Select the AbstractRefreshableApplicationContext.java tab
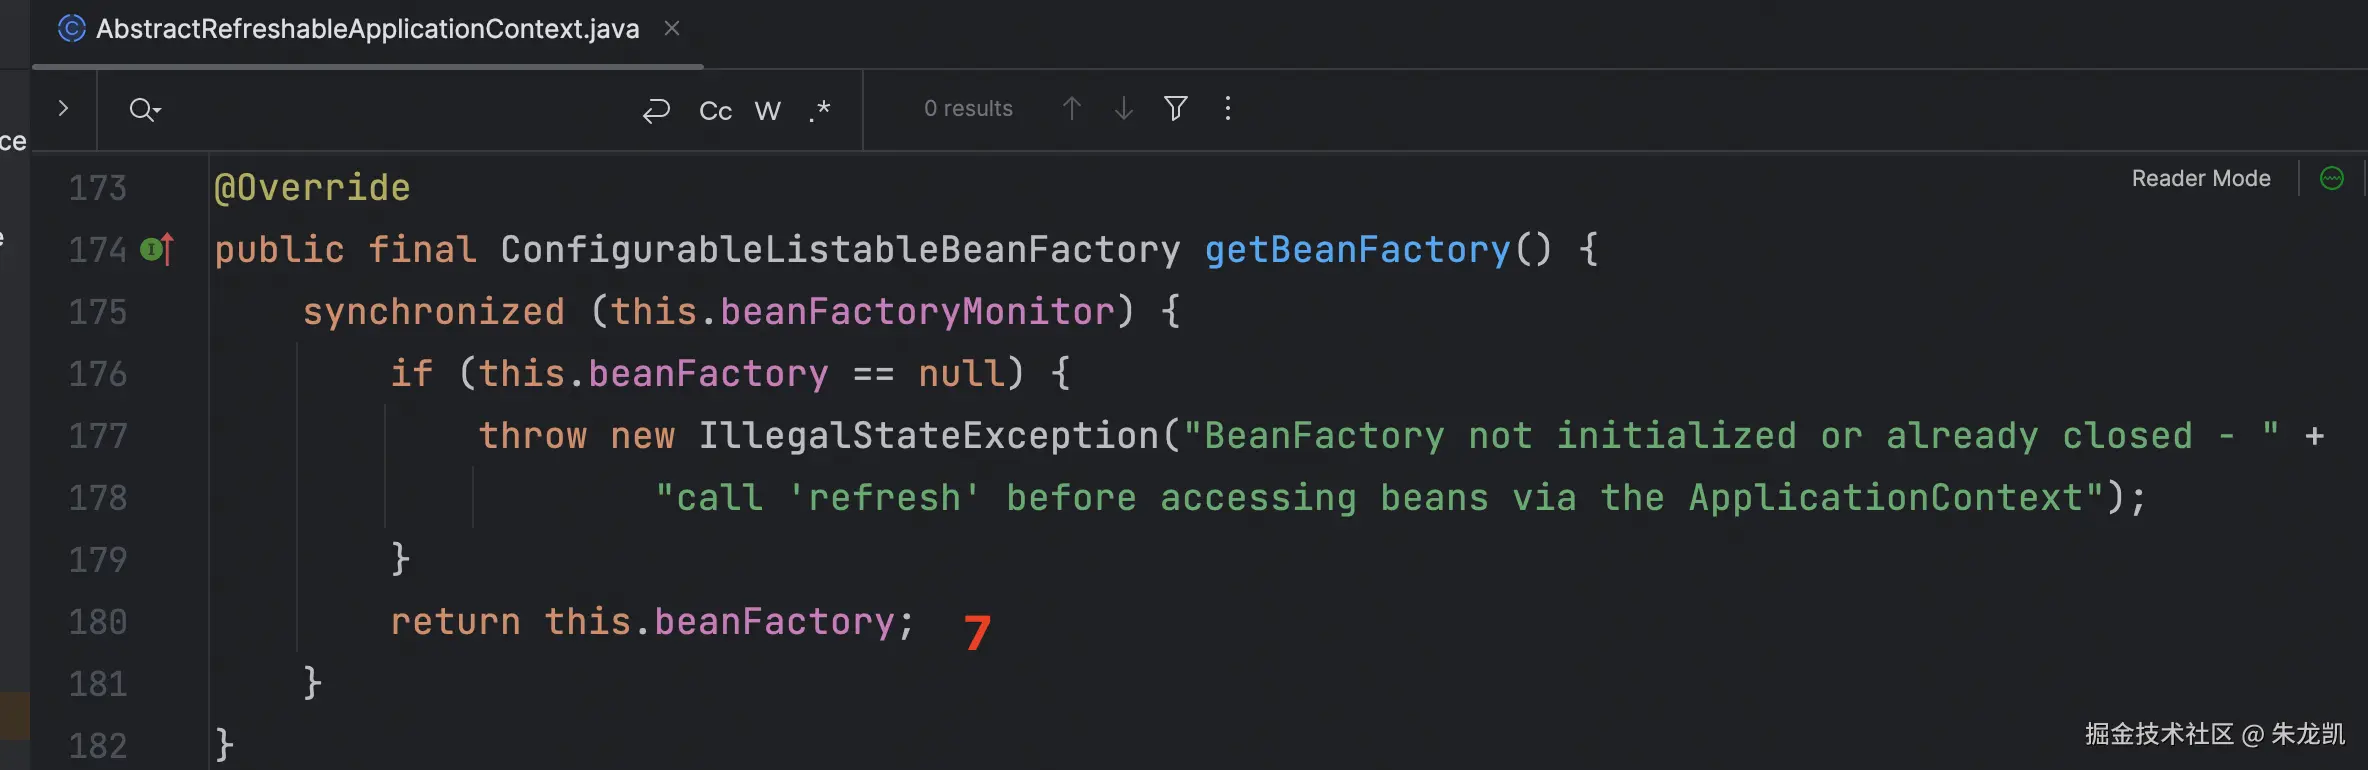 click(x=367, y=29)
